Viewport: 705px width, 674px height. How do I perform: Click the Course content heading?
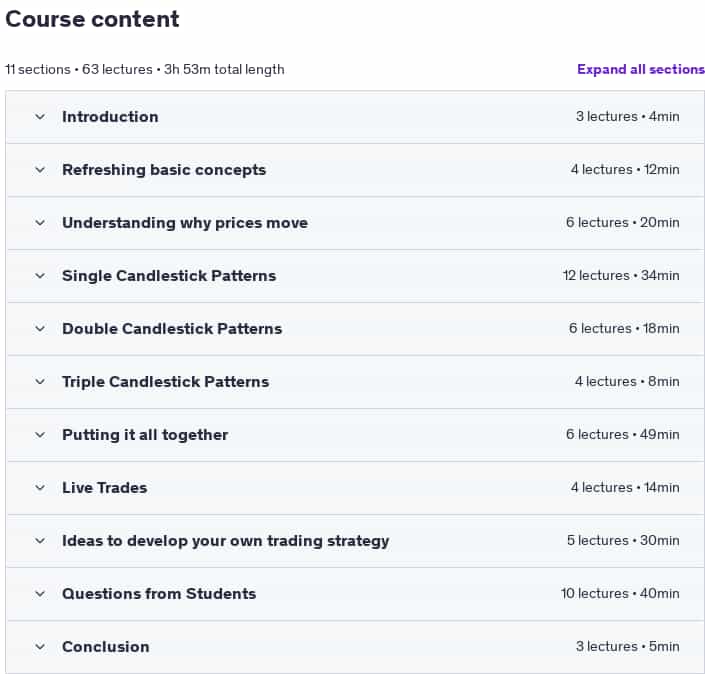click(92, 19)
